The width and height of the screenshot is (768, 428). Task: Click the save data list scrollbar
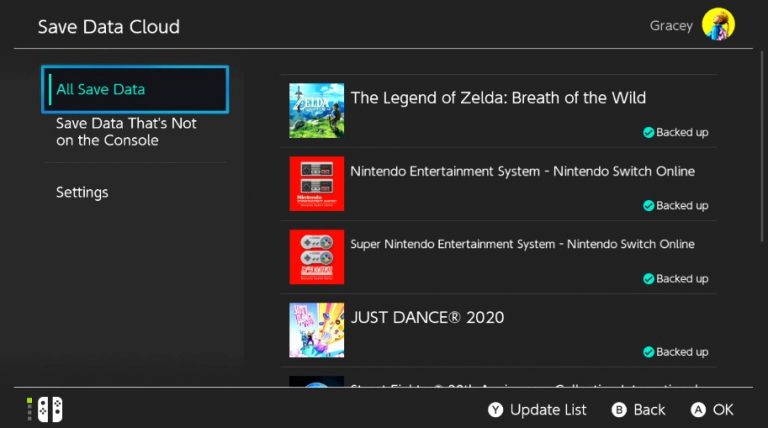click(762, 146)
